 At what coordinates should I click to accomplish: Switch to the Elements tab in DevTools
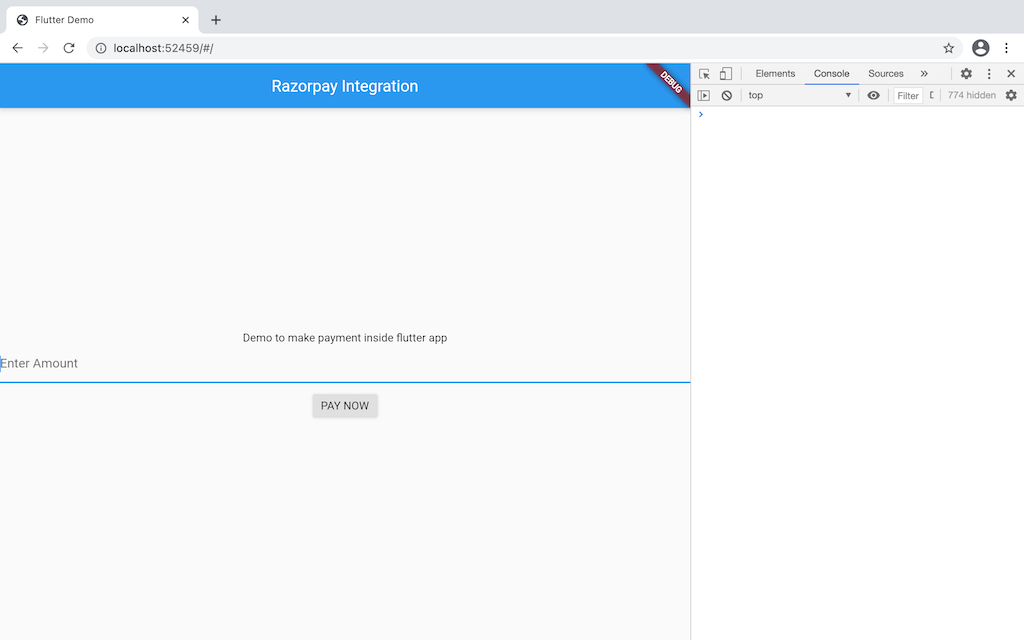pos(775,74)
